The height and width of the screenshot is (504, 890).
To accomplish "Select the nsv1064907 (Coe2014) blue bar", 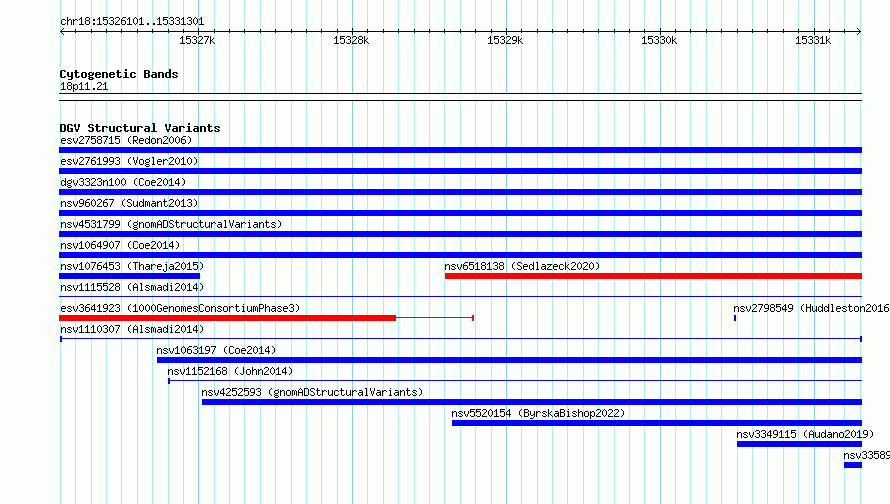I will [460, 255].
